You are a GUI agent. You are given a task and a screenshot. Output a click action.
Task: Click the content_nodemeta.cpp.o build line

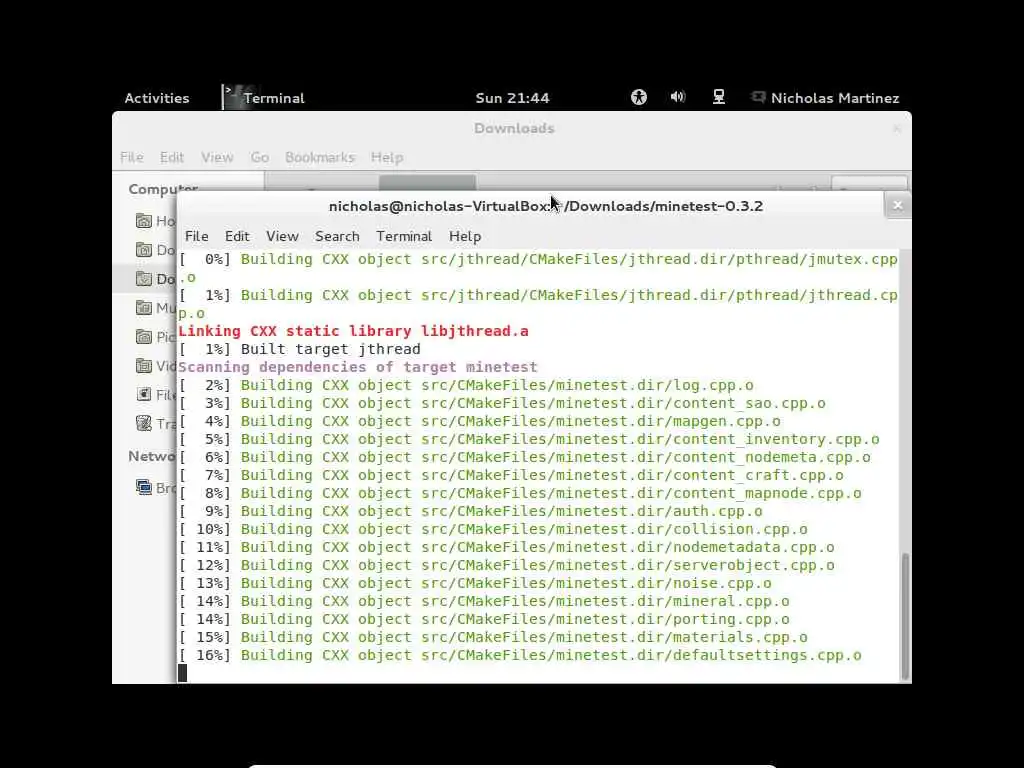524,457
